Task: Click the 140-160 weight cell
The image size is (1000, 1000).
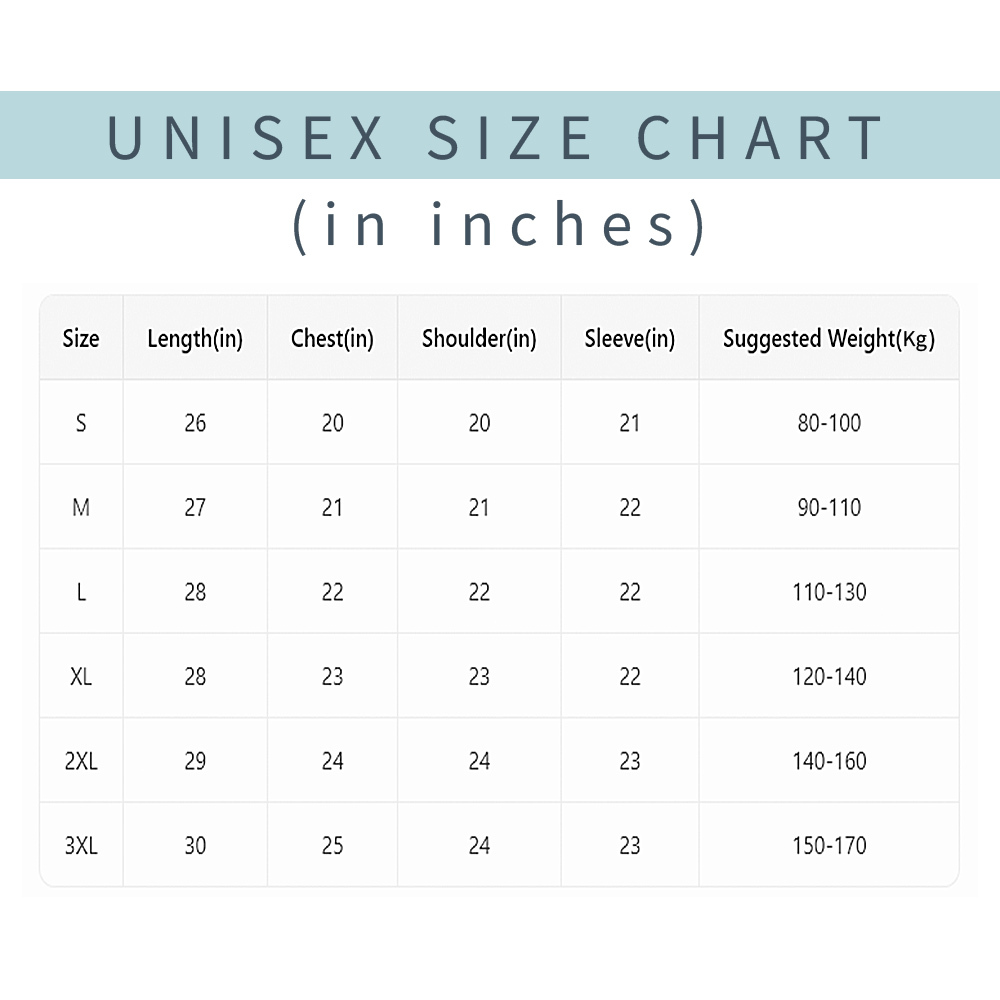Action: [x=829, y=761]
